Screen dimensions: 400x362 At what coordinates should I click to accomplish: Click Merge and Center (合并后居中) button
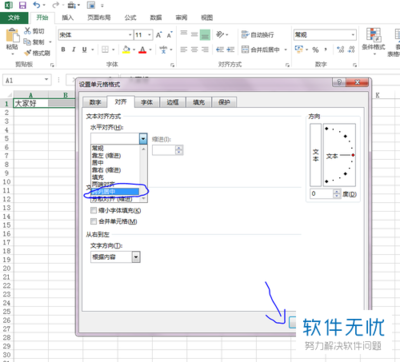point(260,50)
